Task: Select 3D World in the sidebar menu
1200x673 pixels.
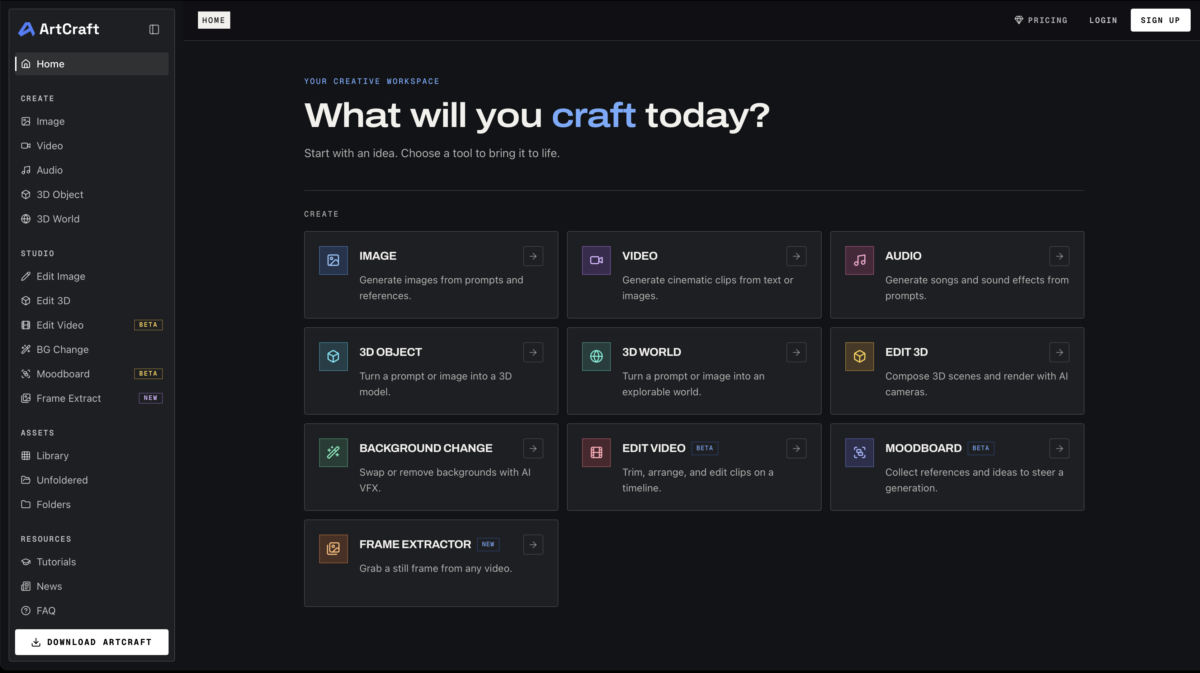Action: [92, 219]
